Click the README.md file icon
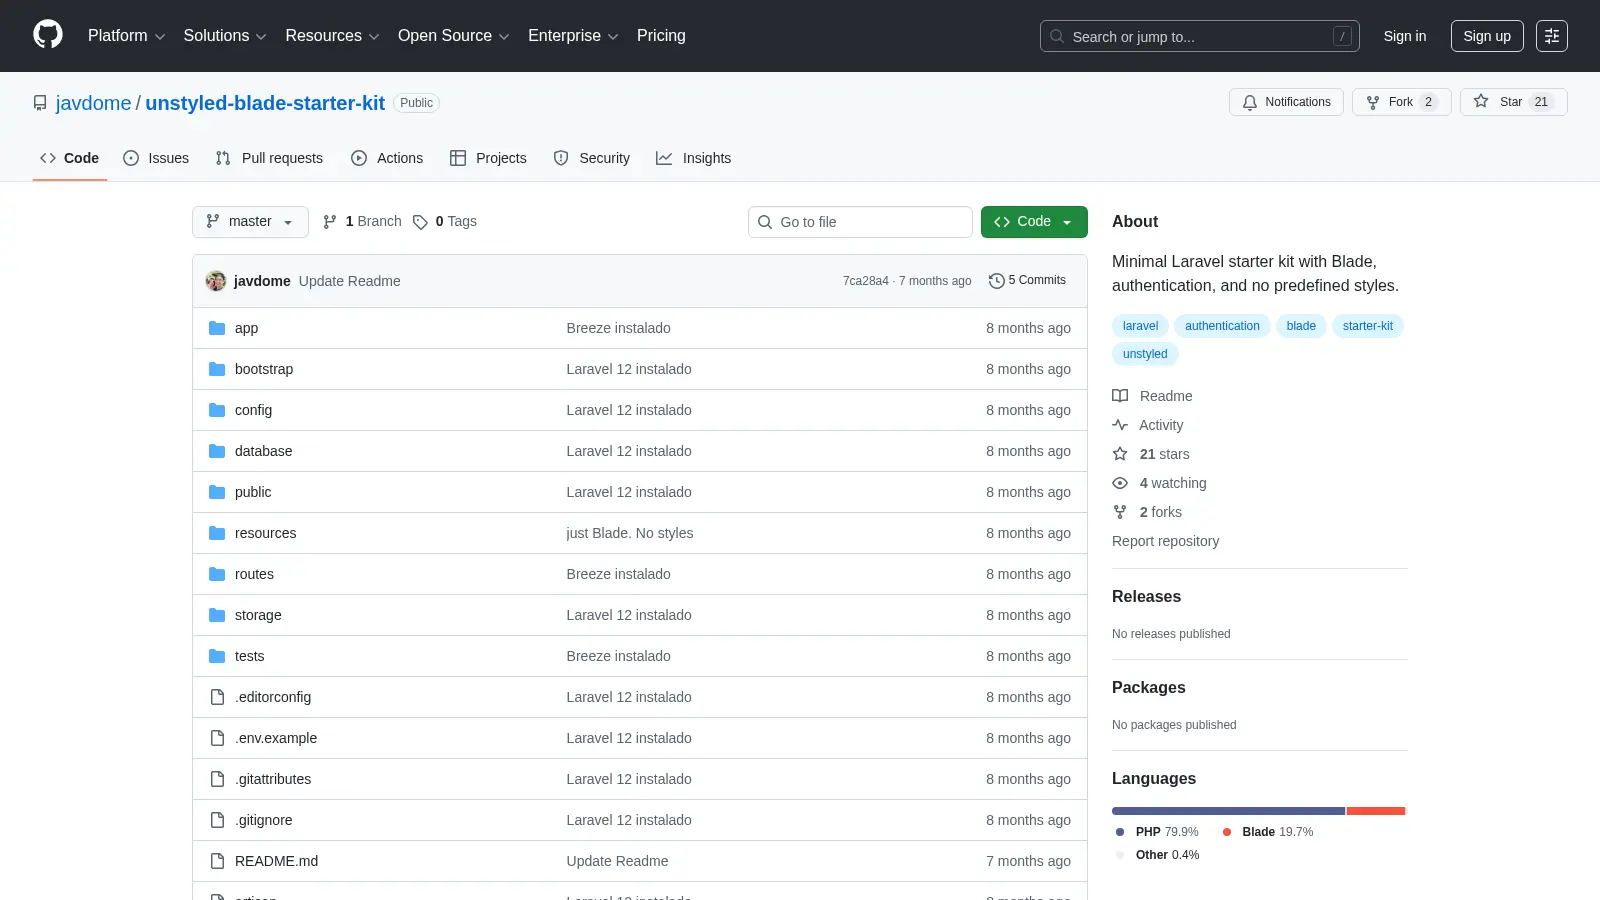Viewport: 1600px width, 900px height. click(x=217, y=861)
